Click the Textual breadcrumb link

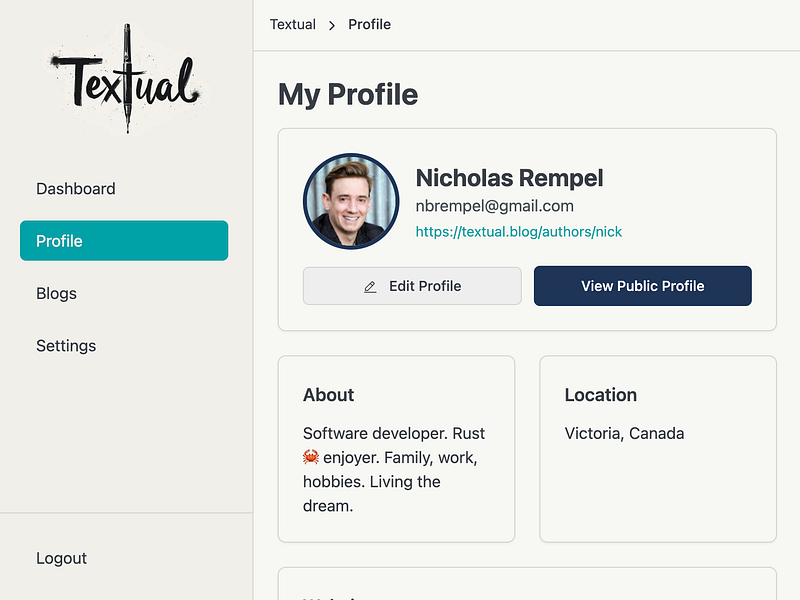click(293, 24)
